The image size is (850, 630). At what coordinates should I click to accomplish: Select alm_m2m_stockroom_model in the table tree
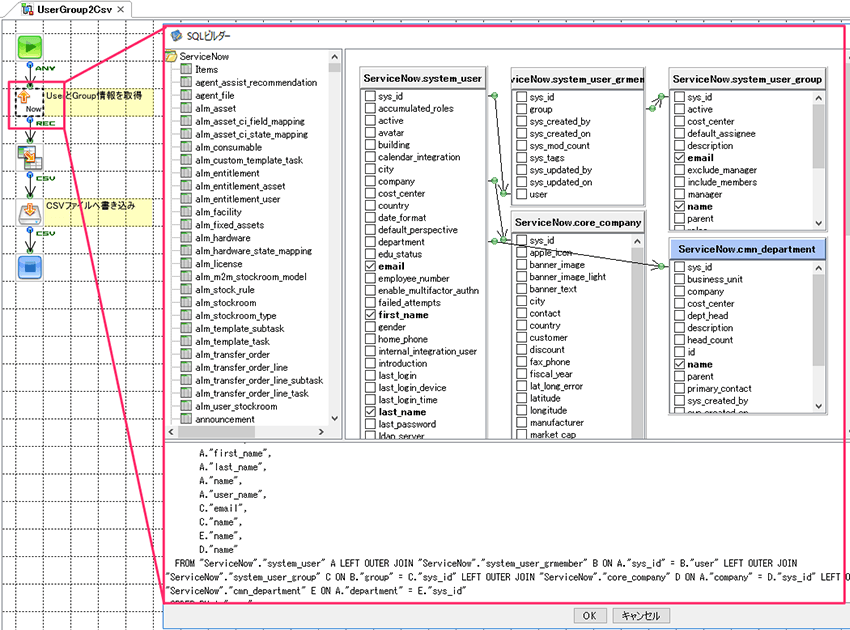(251, 277)
